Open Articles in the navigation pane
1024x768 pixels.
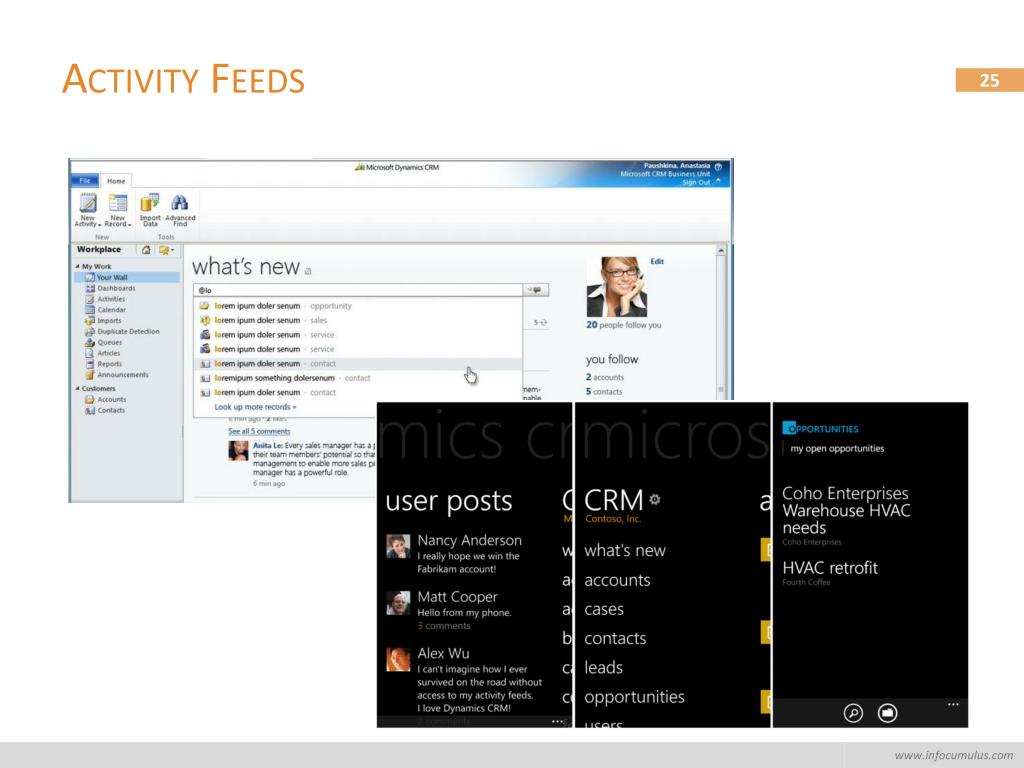coord(103,353)
